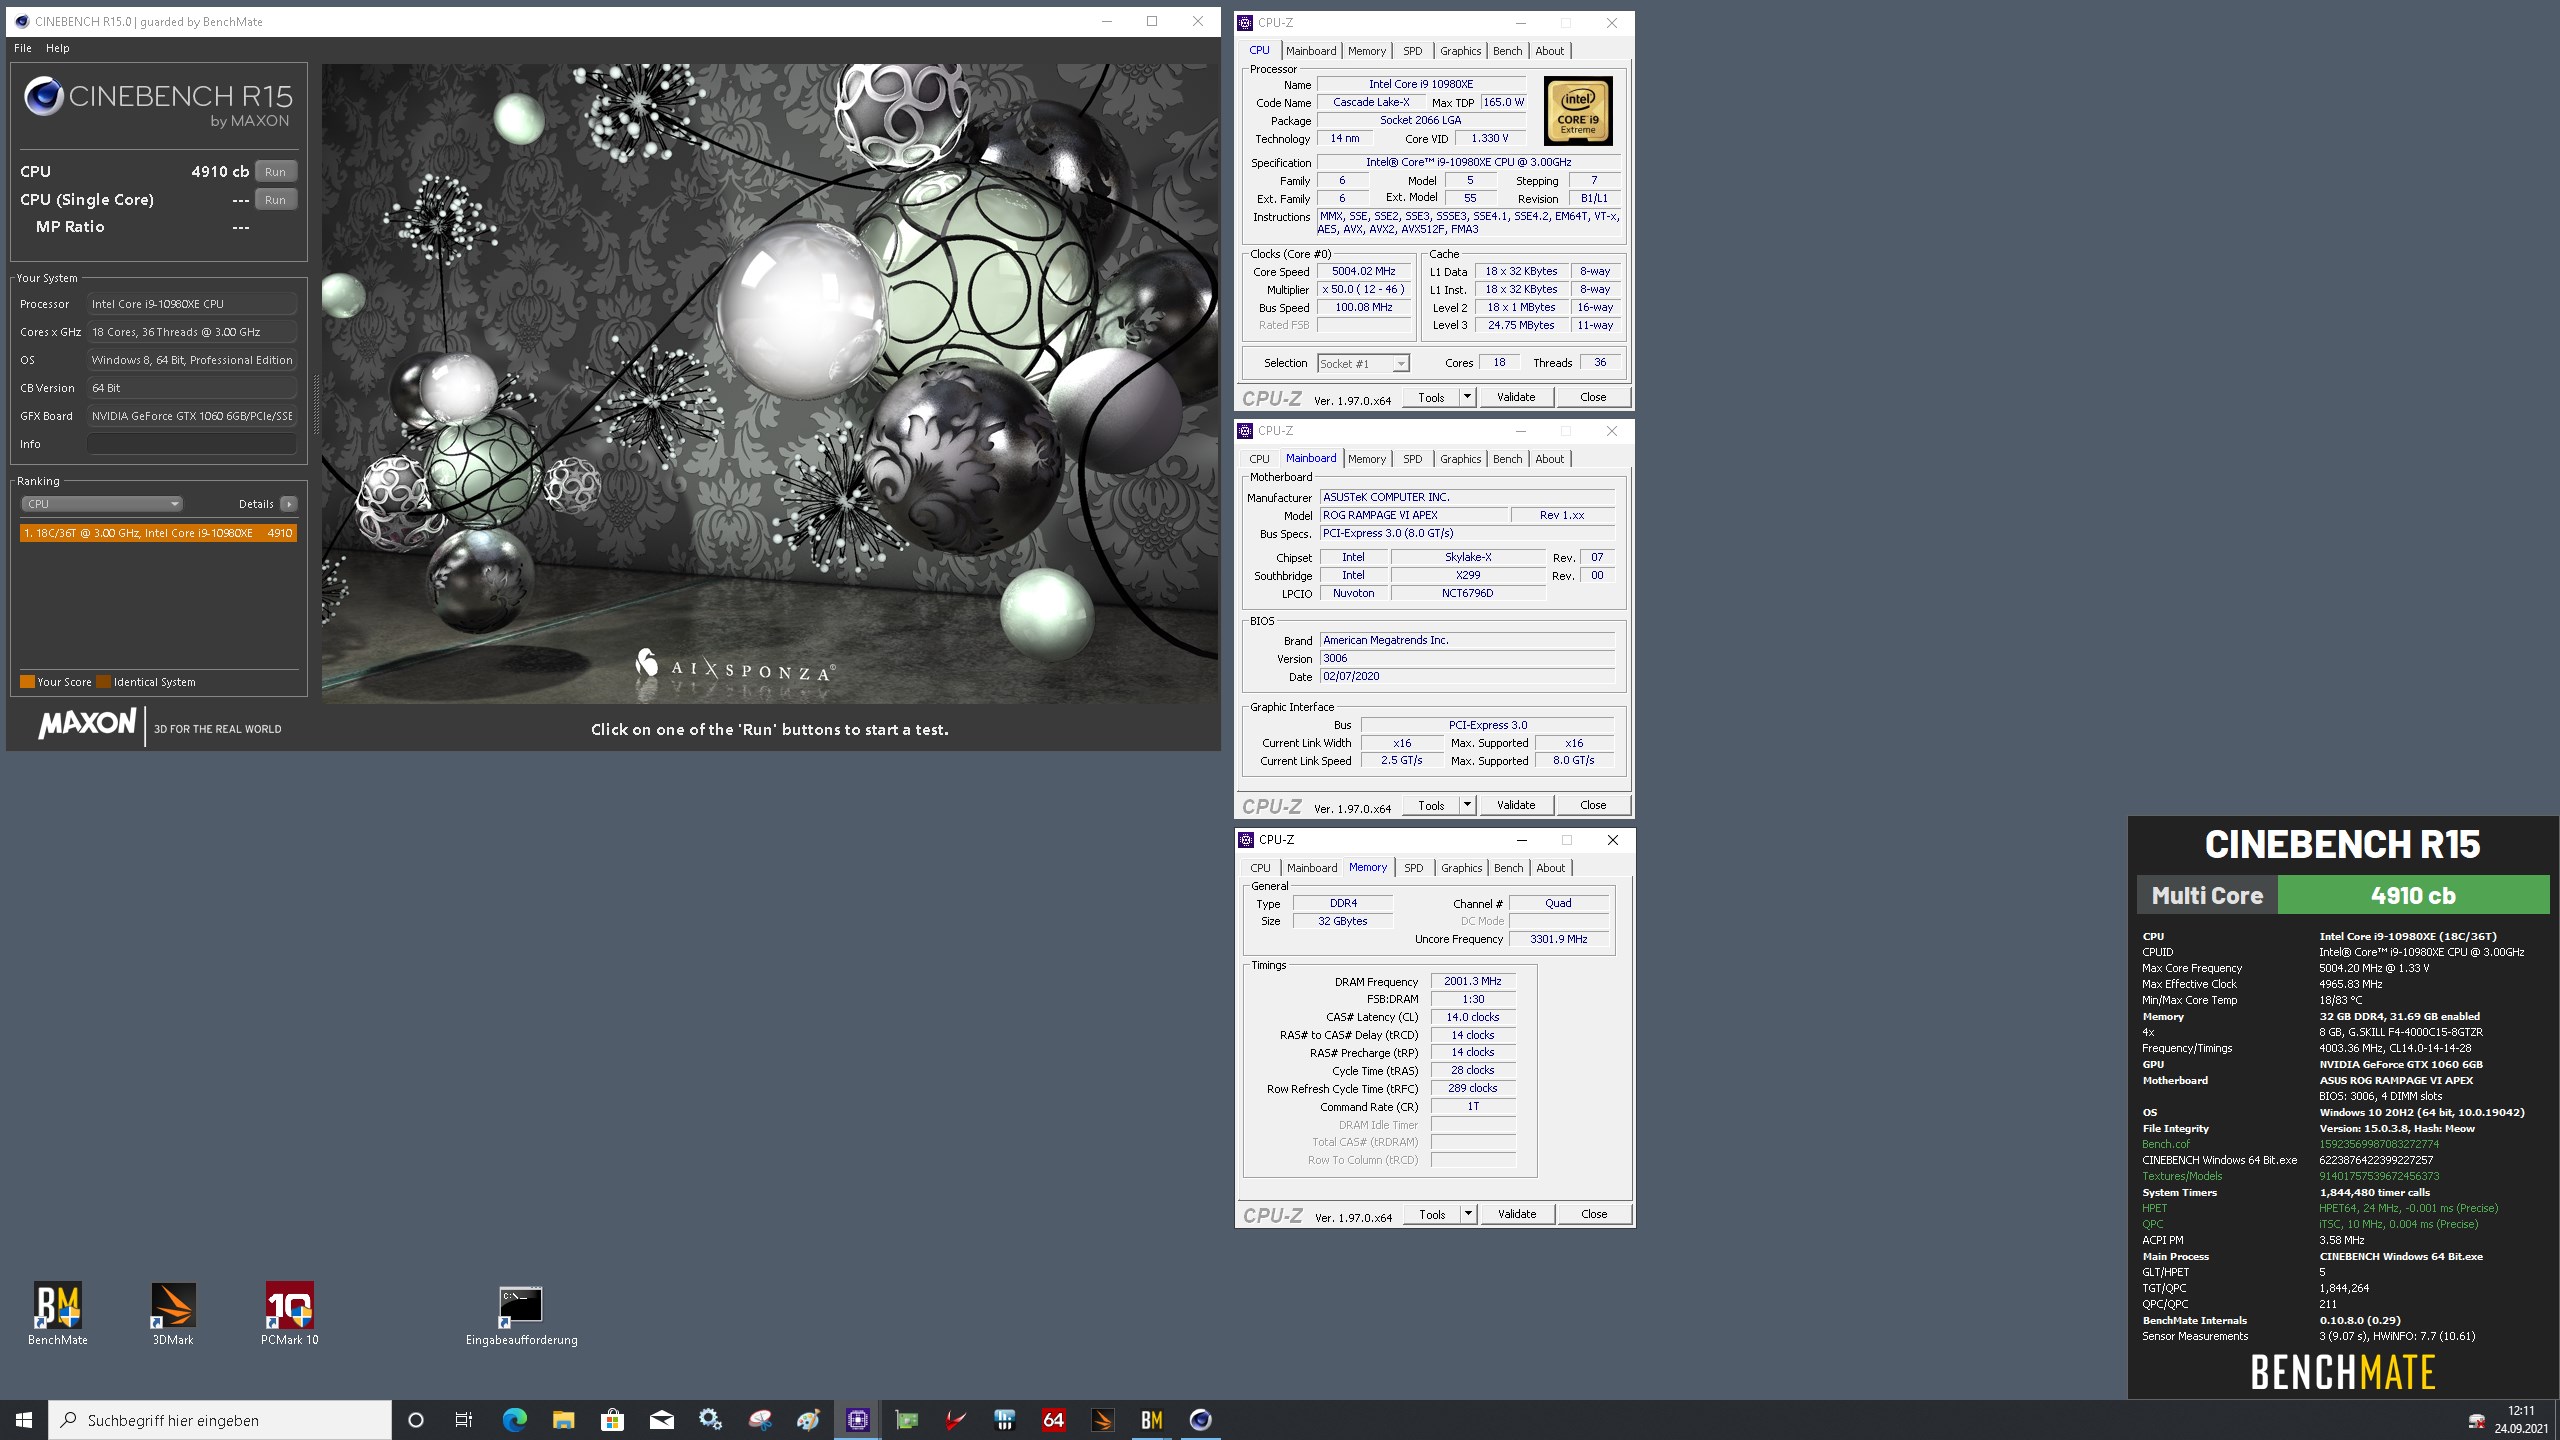
Task: Click the Cortana circle icon on taskbar
Action: click(x=416, y=1420)
